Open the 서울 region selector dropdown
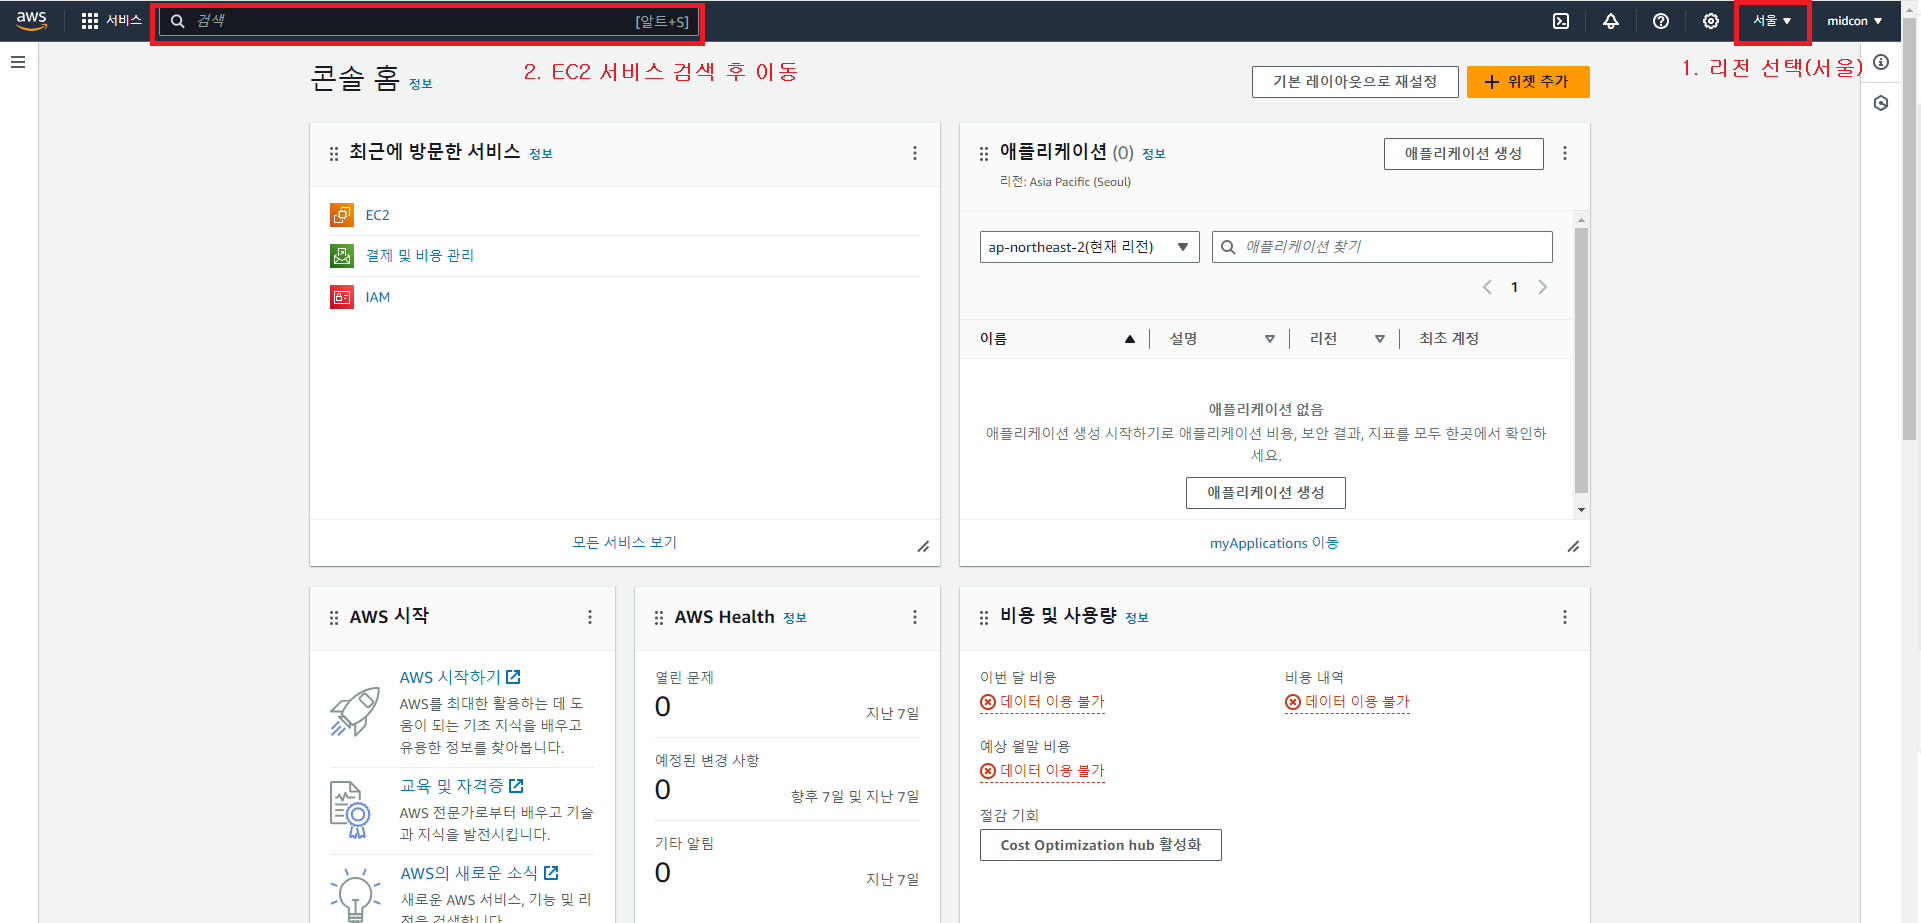 pyautogui.click(x=1772, y=21)
